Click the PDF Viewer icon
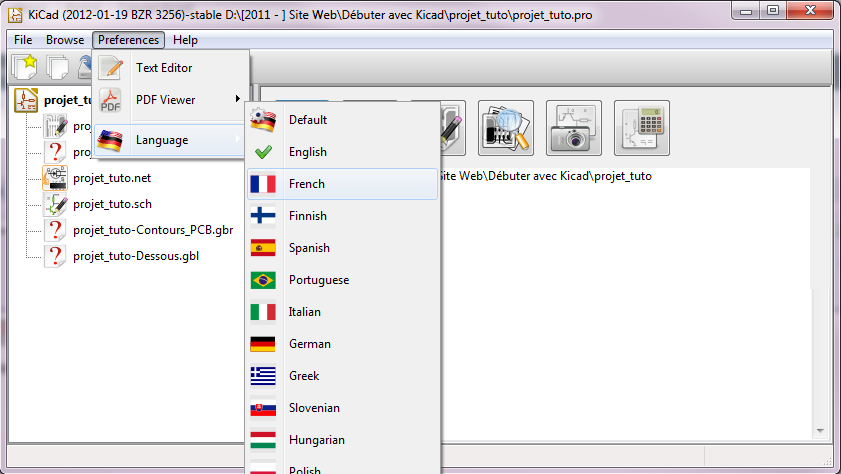The image size is (841, 474). pyautogui.click(x=110, y=100)
